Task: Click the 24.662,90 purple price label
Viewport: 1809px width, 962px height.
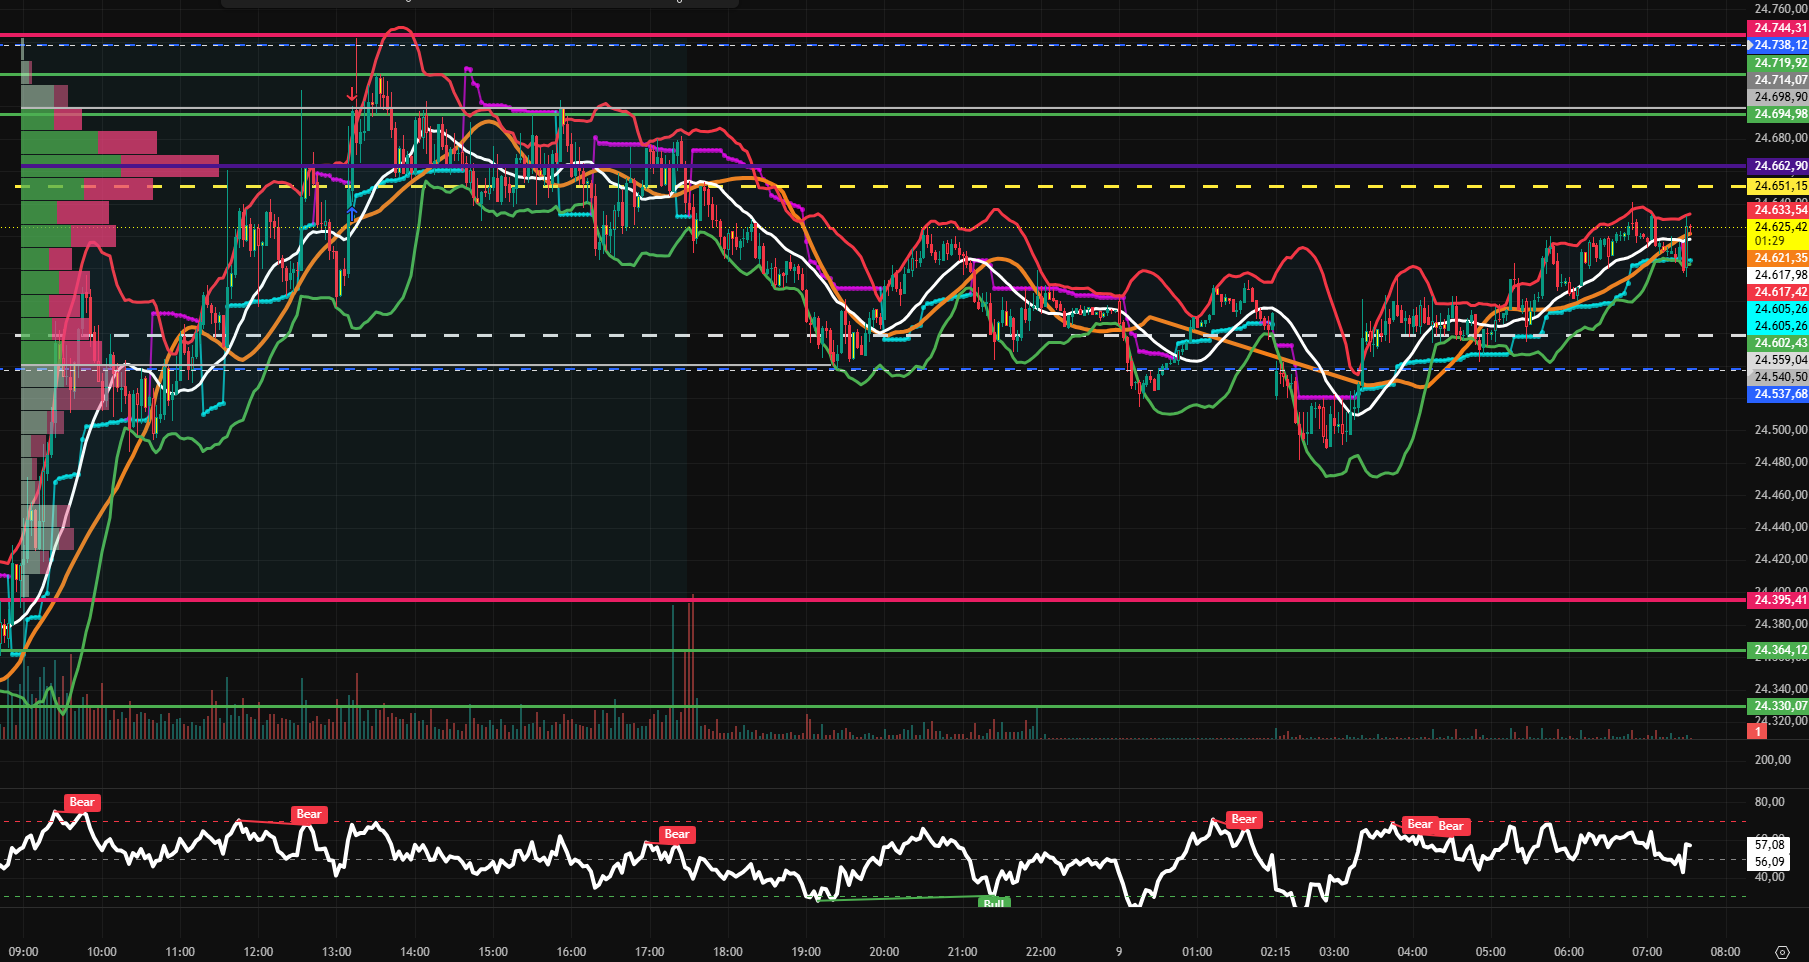Action: [1778, 166]
